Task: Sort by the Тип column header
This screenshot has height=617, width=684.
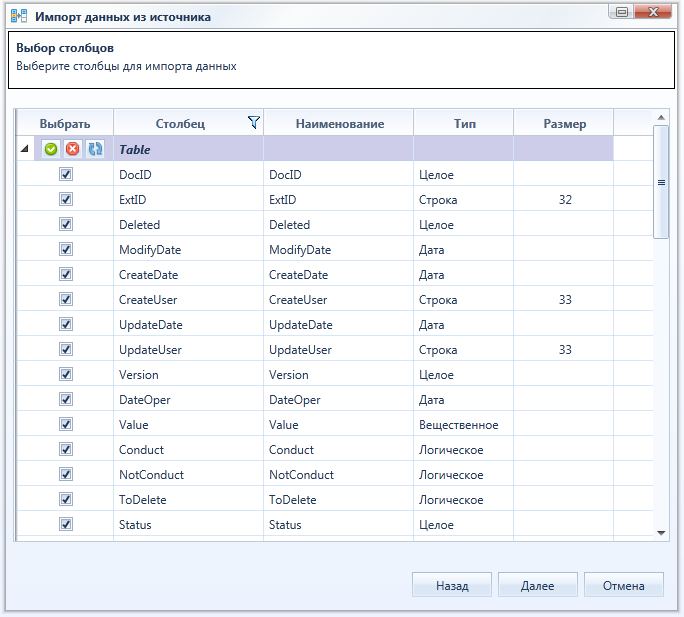Action: point(464,123)
